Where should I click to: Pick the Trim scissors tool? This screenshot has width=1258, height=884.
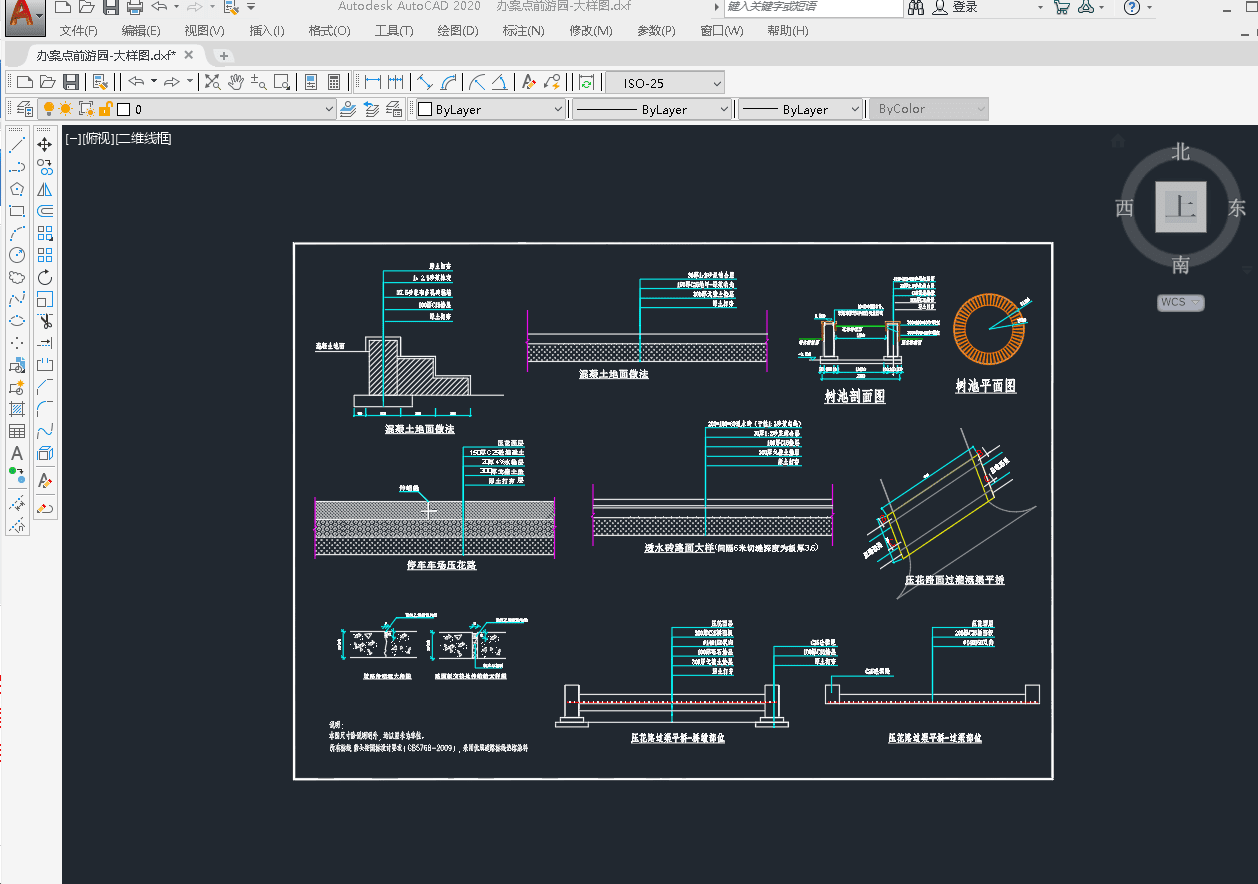pyautogui.click(x=45, y=321)
